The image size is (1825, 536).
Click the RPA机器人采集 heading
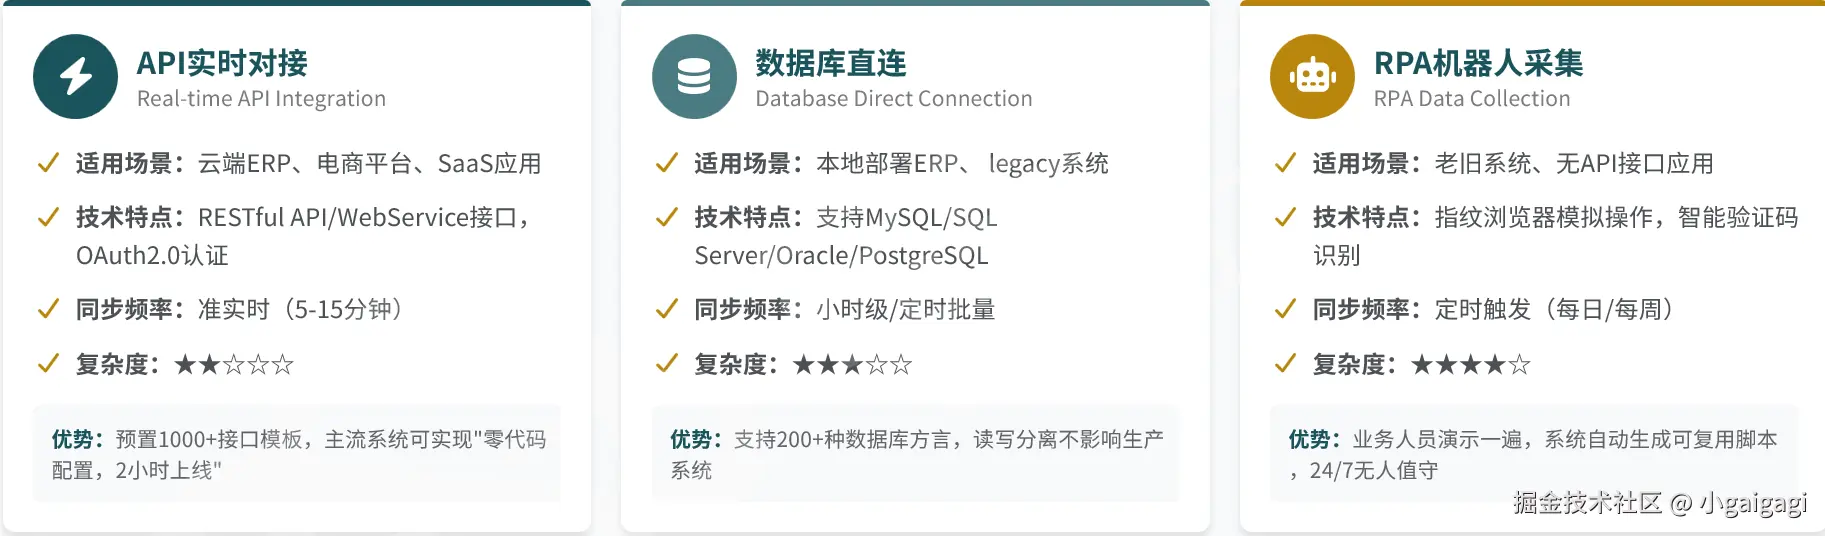coord(1478,63)
